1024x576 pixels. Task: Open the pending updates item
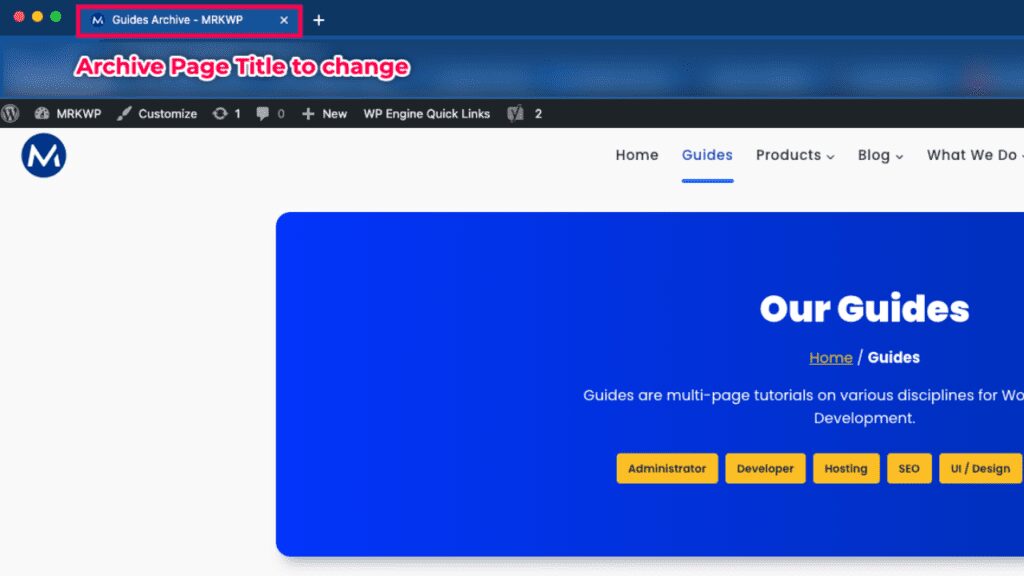[227, 114]
